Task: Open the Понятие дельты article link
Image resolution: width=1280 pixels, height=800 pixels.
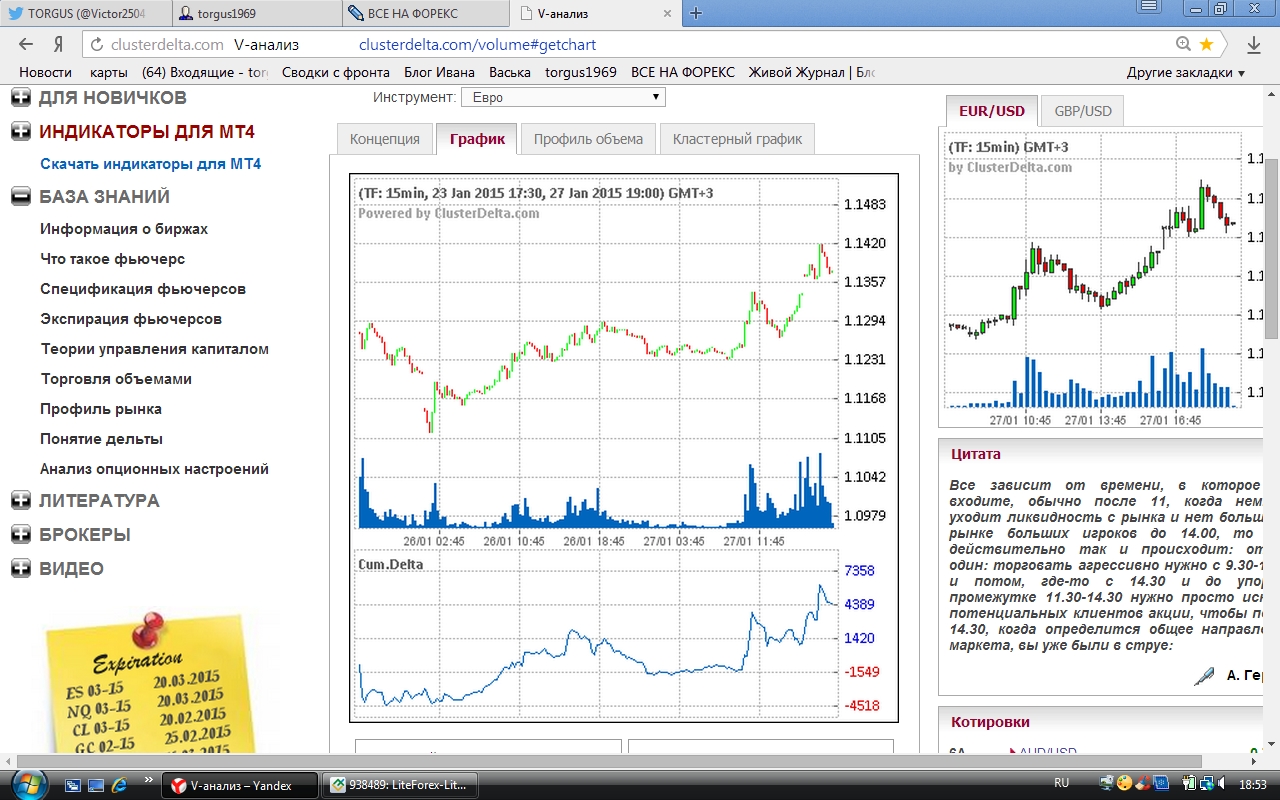Action: (101, 439)
